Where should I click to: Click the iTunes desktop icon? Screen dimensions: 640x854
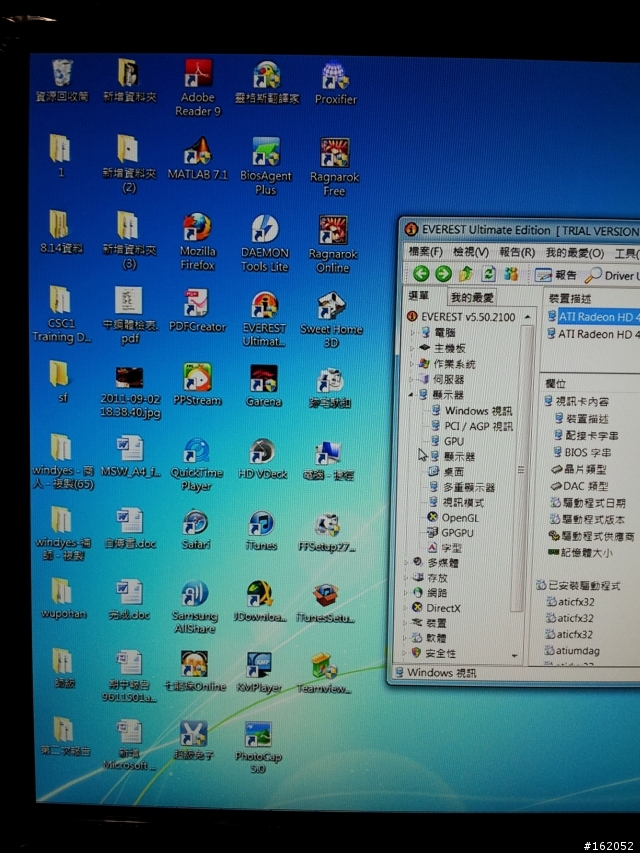coord(261,530)
